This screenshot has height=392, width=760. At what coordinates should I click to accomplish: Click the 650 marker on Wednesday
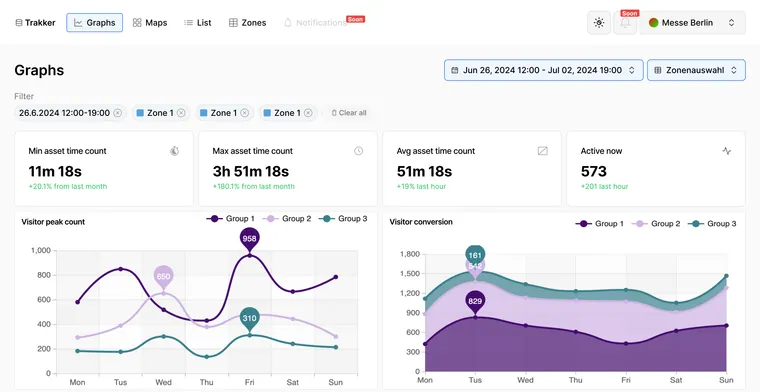point(163,277)
